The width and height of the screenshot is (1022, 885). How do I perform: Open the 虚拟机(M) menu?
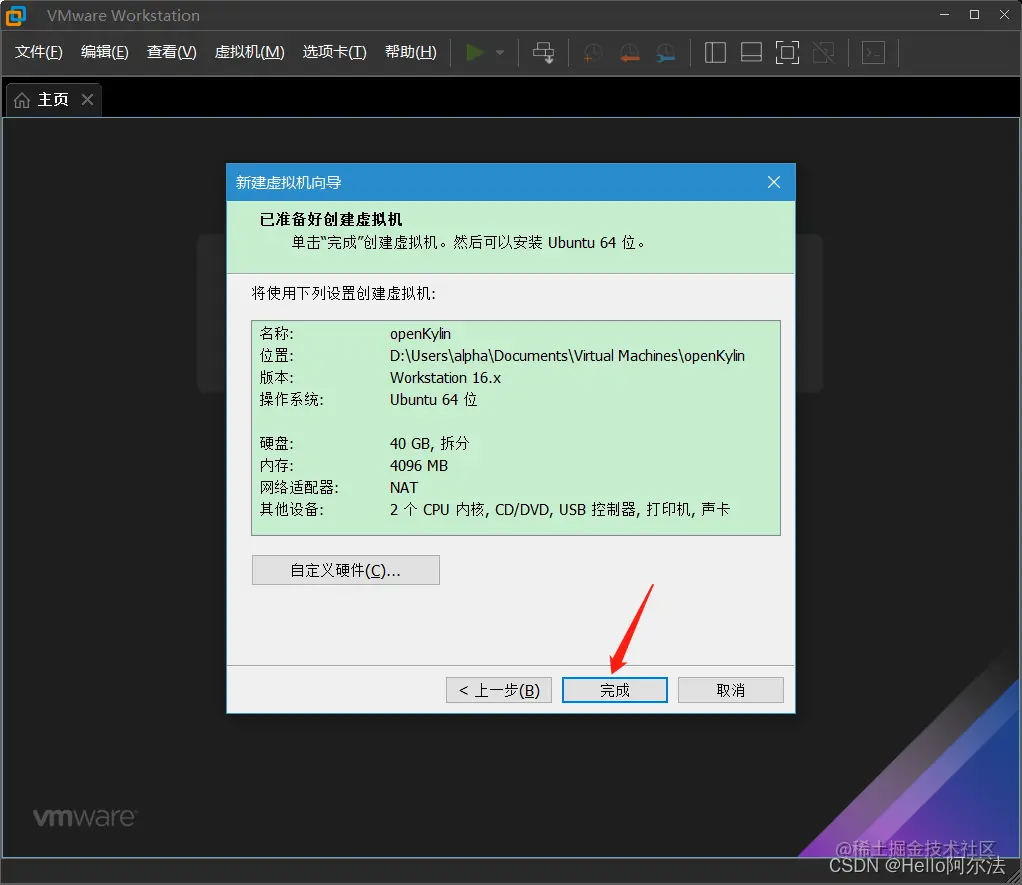(249, 52)
